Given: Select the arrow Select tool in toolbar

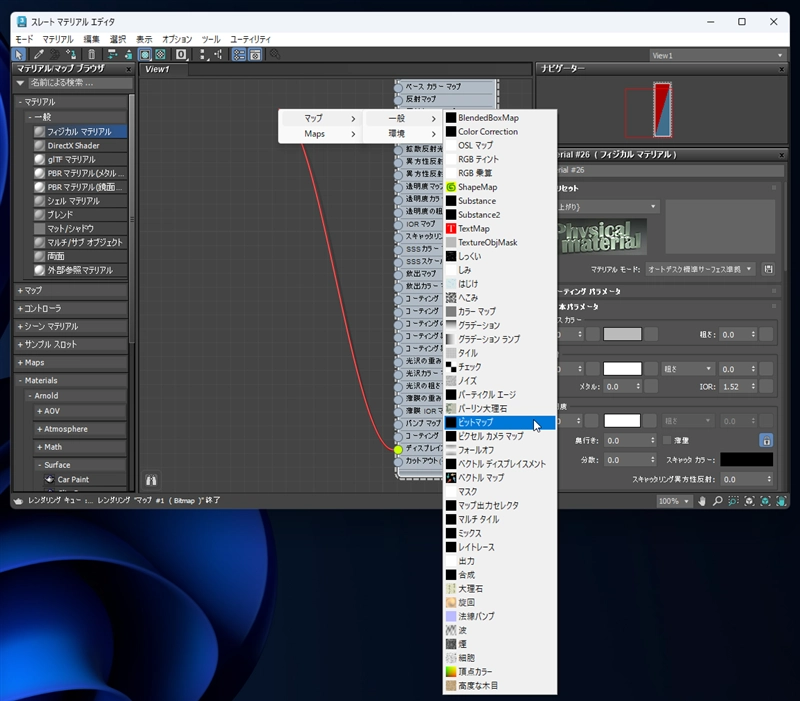Looking at the screenshot, I should [18, 55].
